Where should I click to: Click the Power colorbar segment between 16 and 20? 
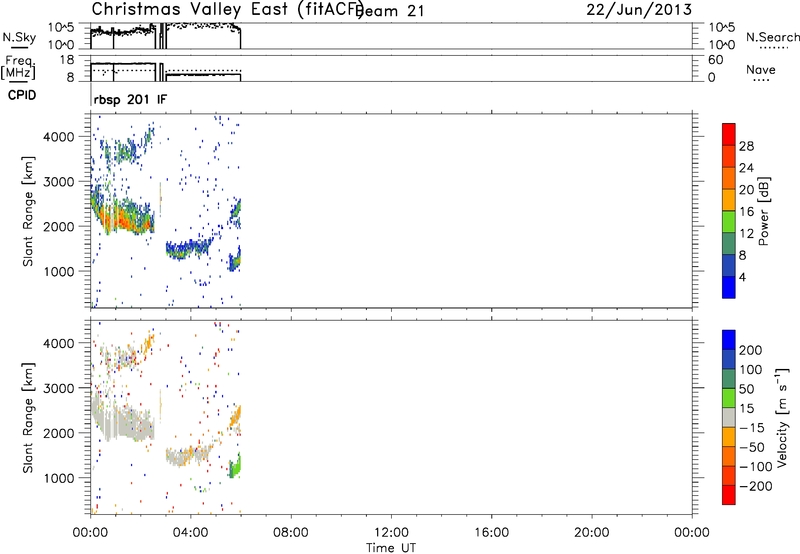tap(729, 200)
